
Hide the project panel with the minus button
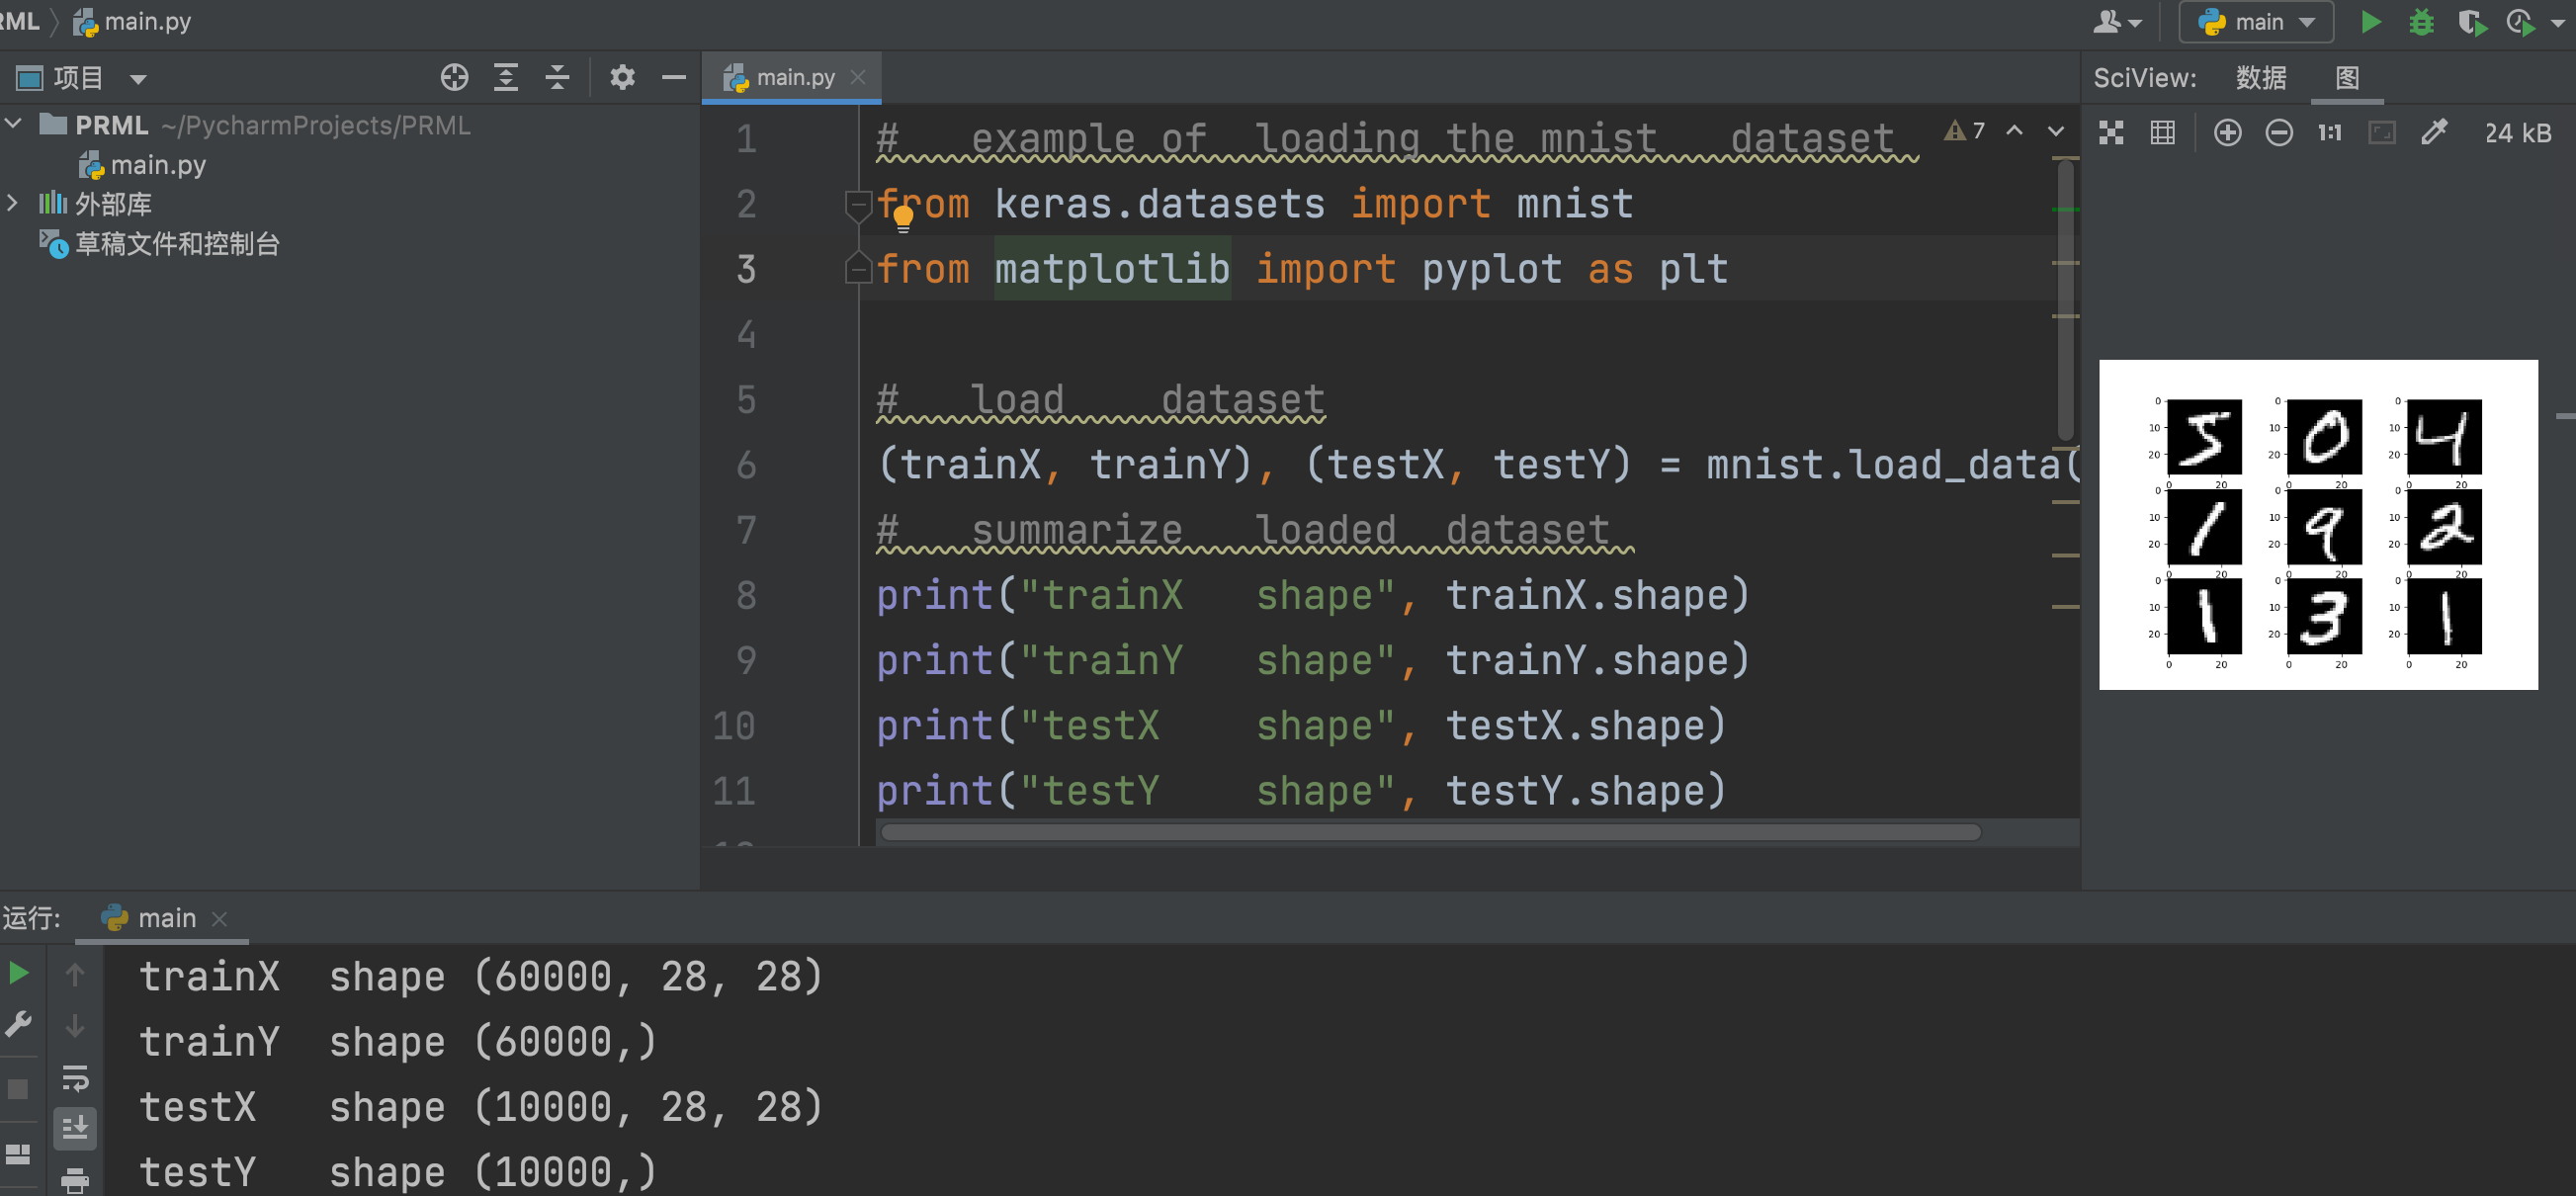click(x=673, y=77)
